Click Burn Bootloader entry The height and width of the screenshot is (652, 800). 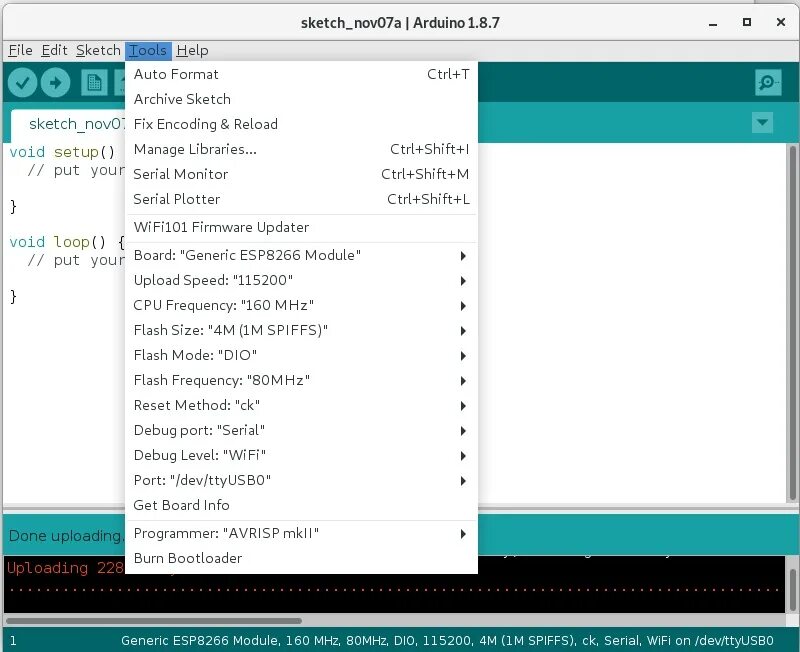(301, 559)
